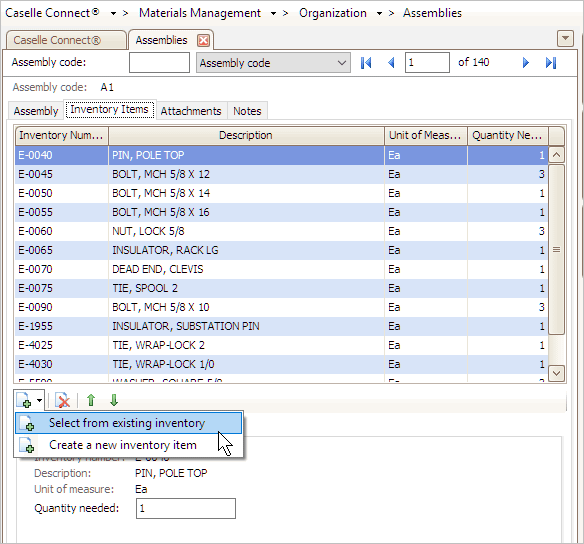The height and width of the screenshot is (544, 584).
Task: Click Assemblies in breadcrumb
Action: point(432,13)
